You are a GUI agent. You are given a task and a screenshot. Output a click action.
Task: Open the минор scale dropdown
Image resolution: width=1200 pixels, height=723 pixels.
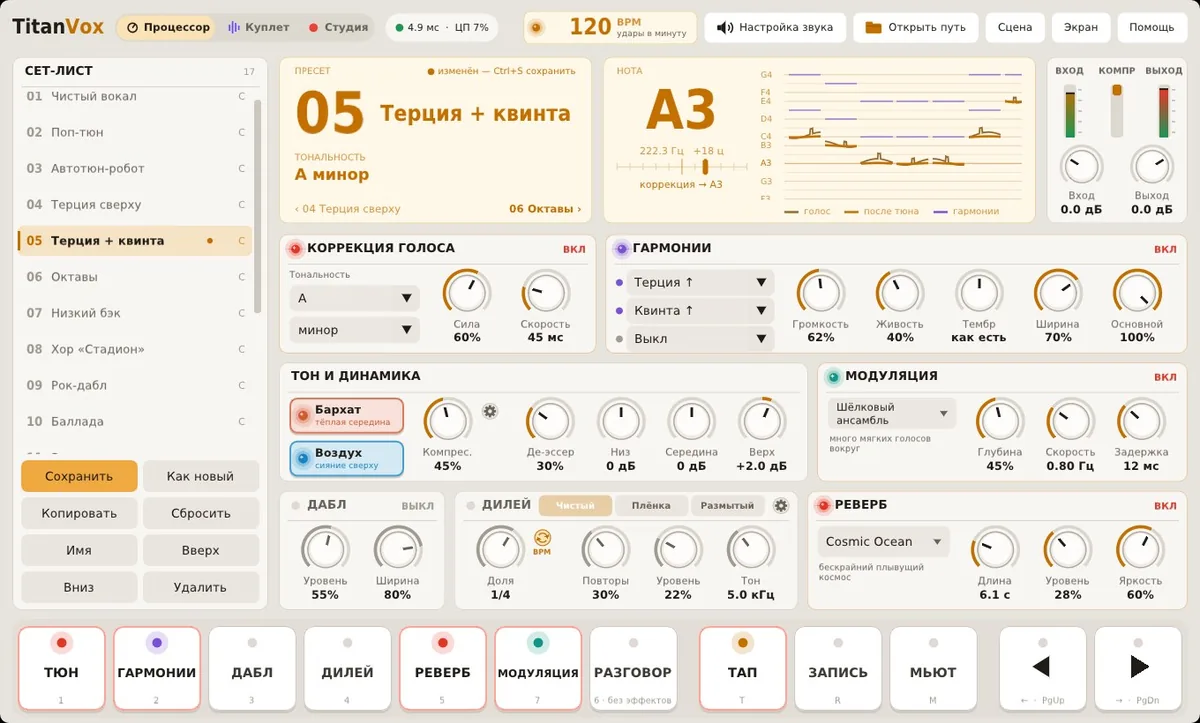coord(354,330)
